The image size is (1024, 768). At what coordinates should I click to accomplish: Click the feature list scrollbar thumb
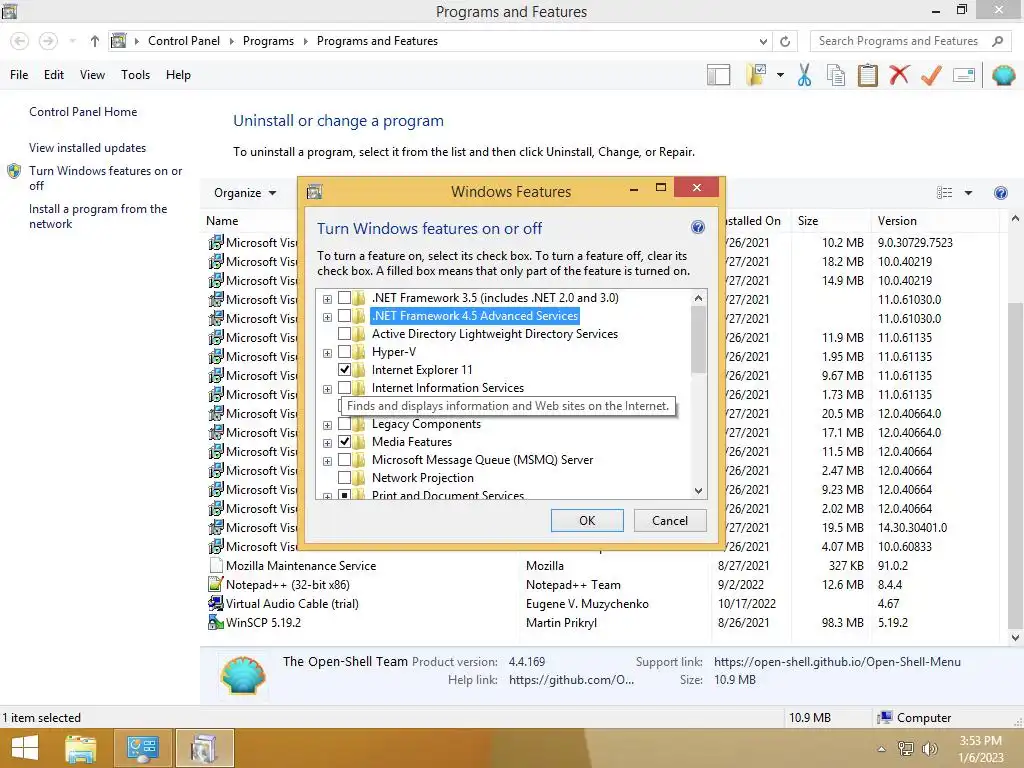coord(698,340)
